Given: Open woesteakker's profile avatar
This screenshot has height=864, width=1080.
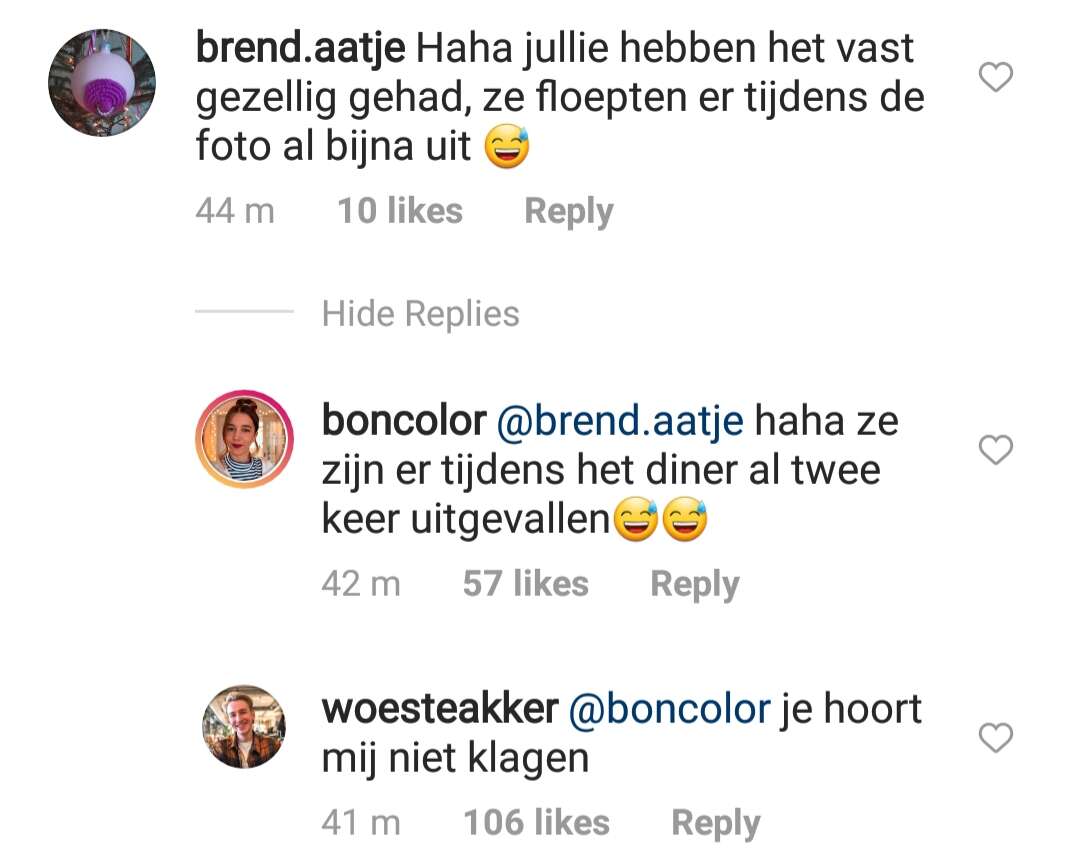Looking at the screenshot, I should coord(244,727).
